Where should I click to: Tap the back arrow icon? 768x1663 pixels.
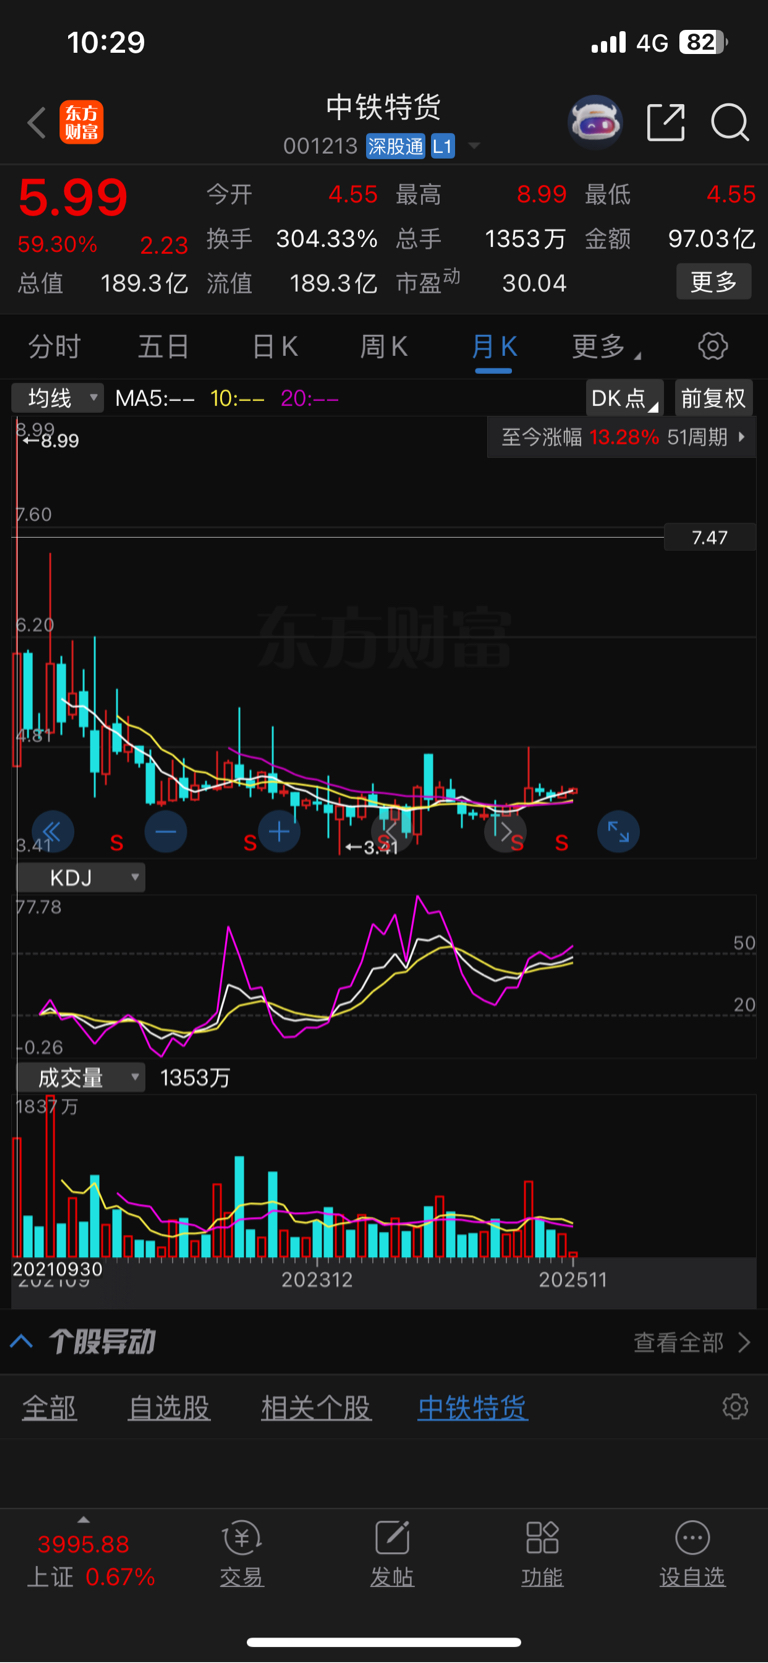pyautogui.click(x=37, y=123)
